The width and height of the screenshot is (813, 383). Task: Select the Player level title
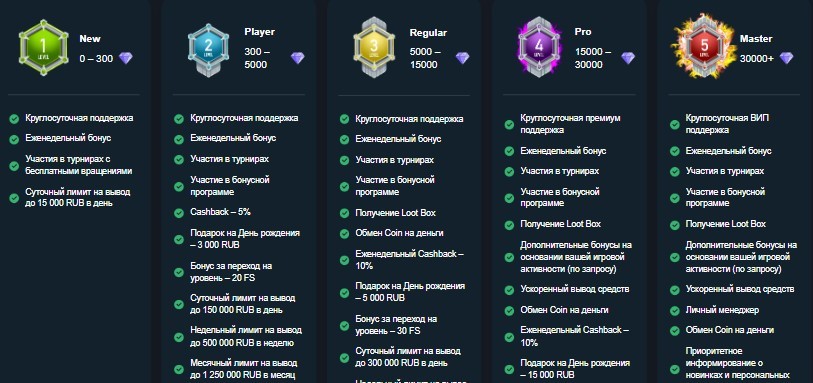pyautogui.click(x=260, y=32)
